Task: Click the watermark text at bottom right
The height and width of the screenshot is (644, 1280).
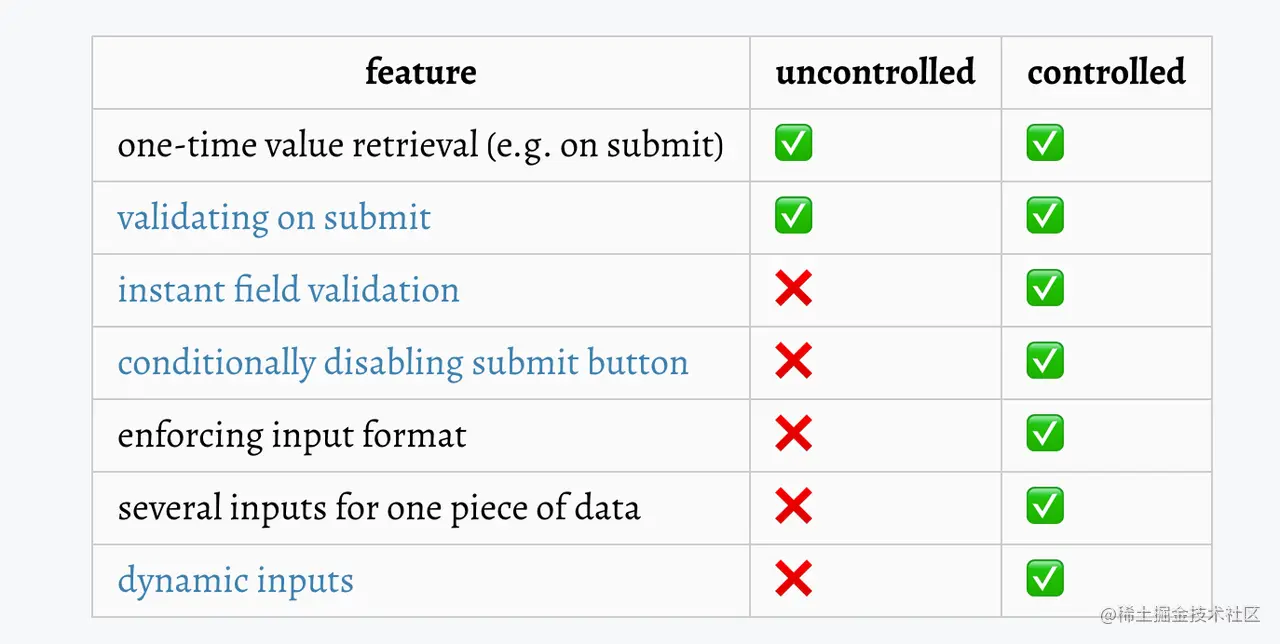Action: pos(1180,613)
